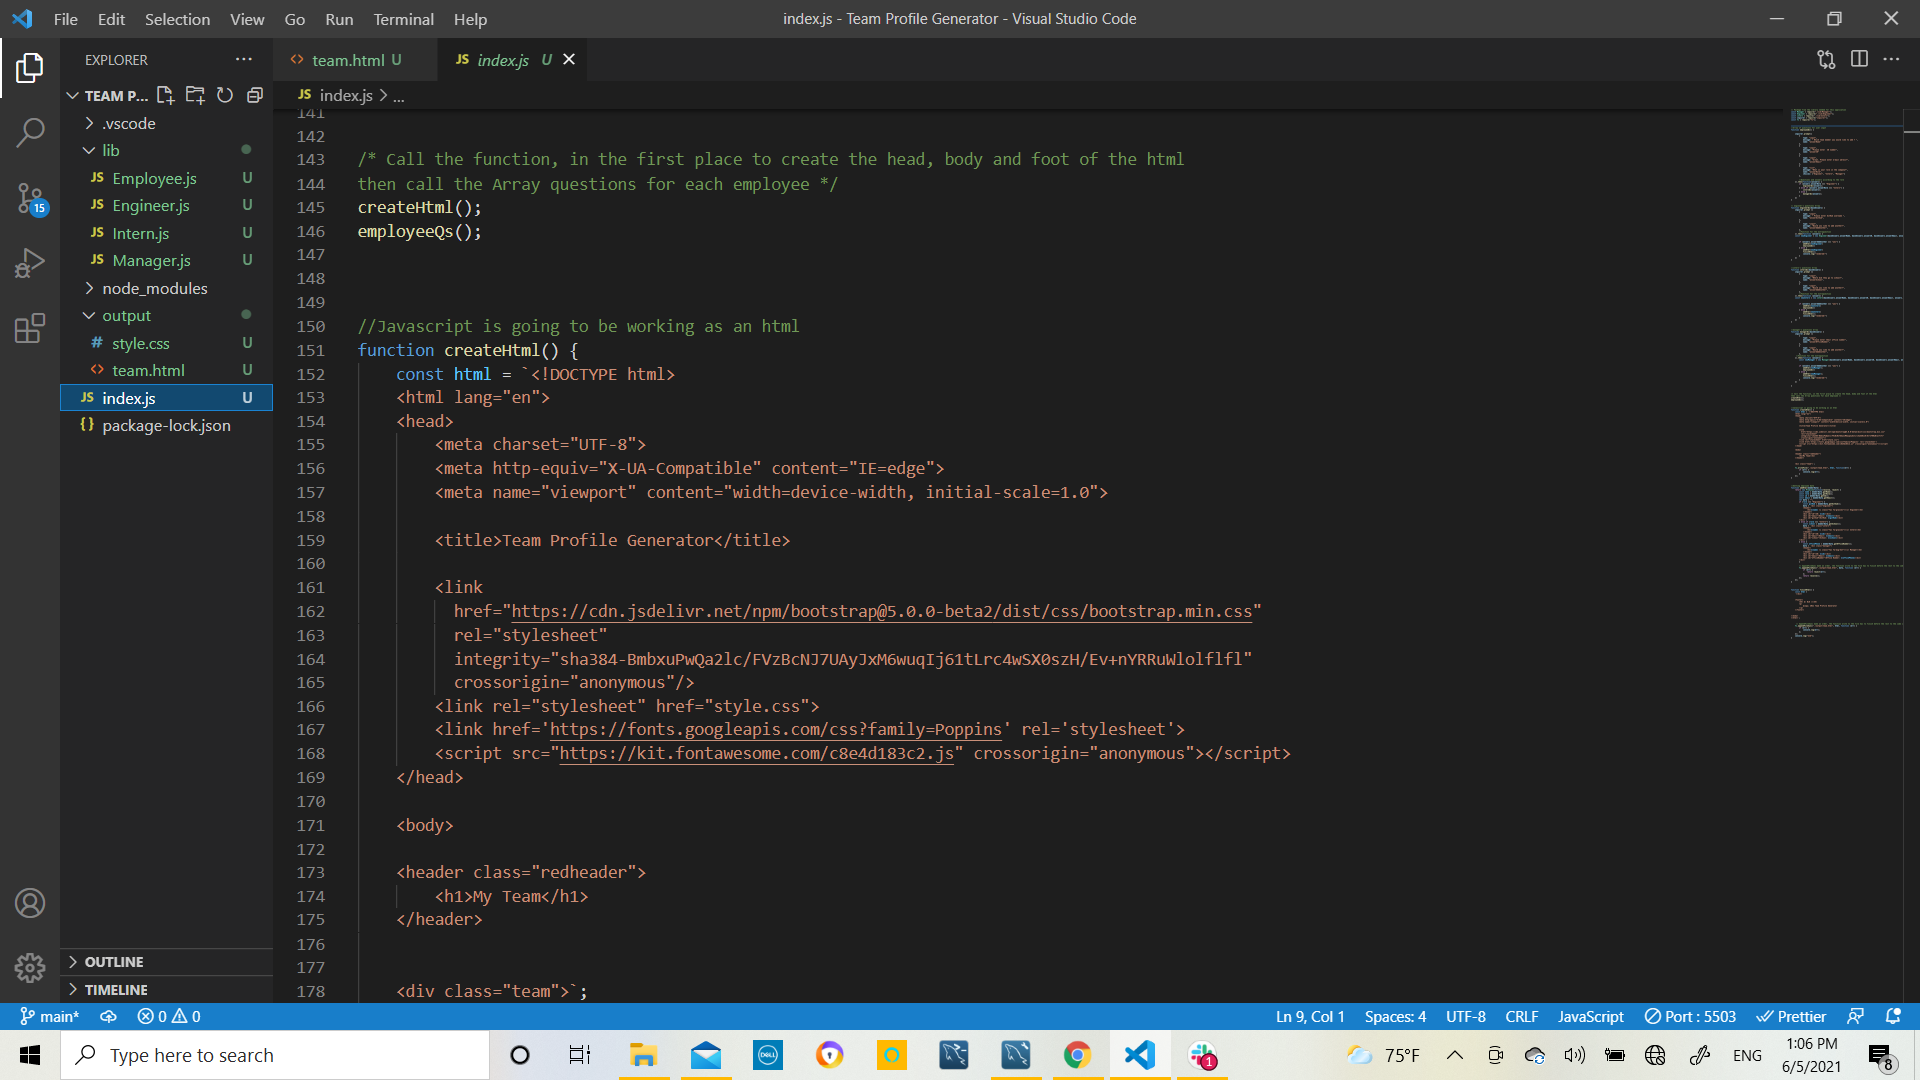Refresh the Explorer file tree
1920x1080 pixels.
pyautogui.click(x=224, y=95)
